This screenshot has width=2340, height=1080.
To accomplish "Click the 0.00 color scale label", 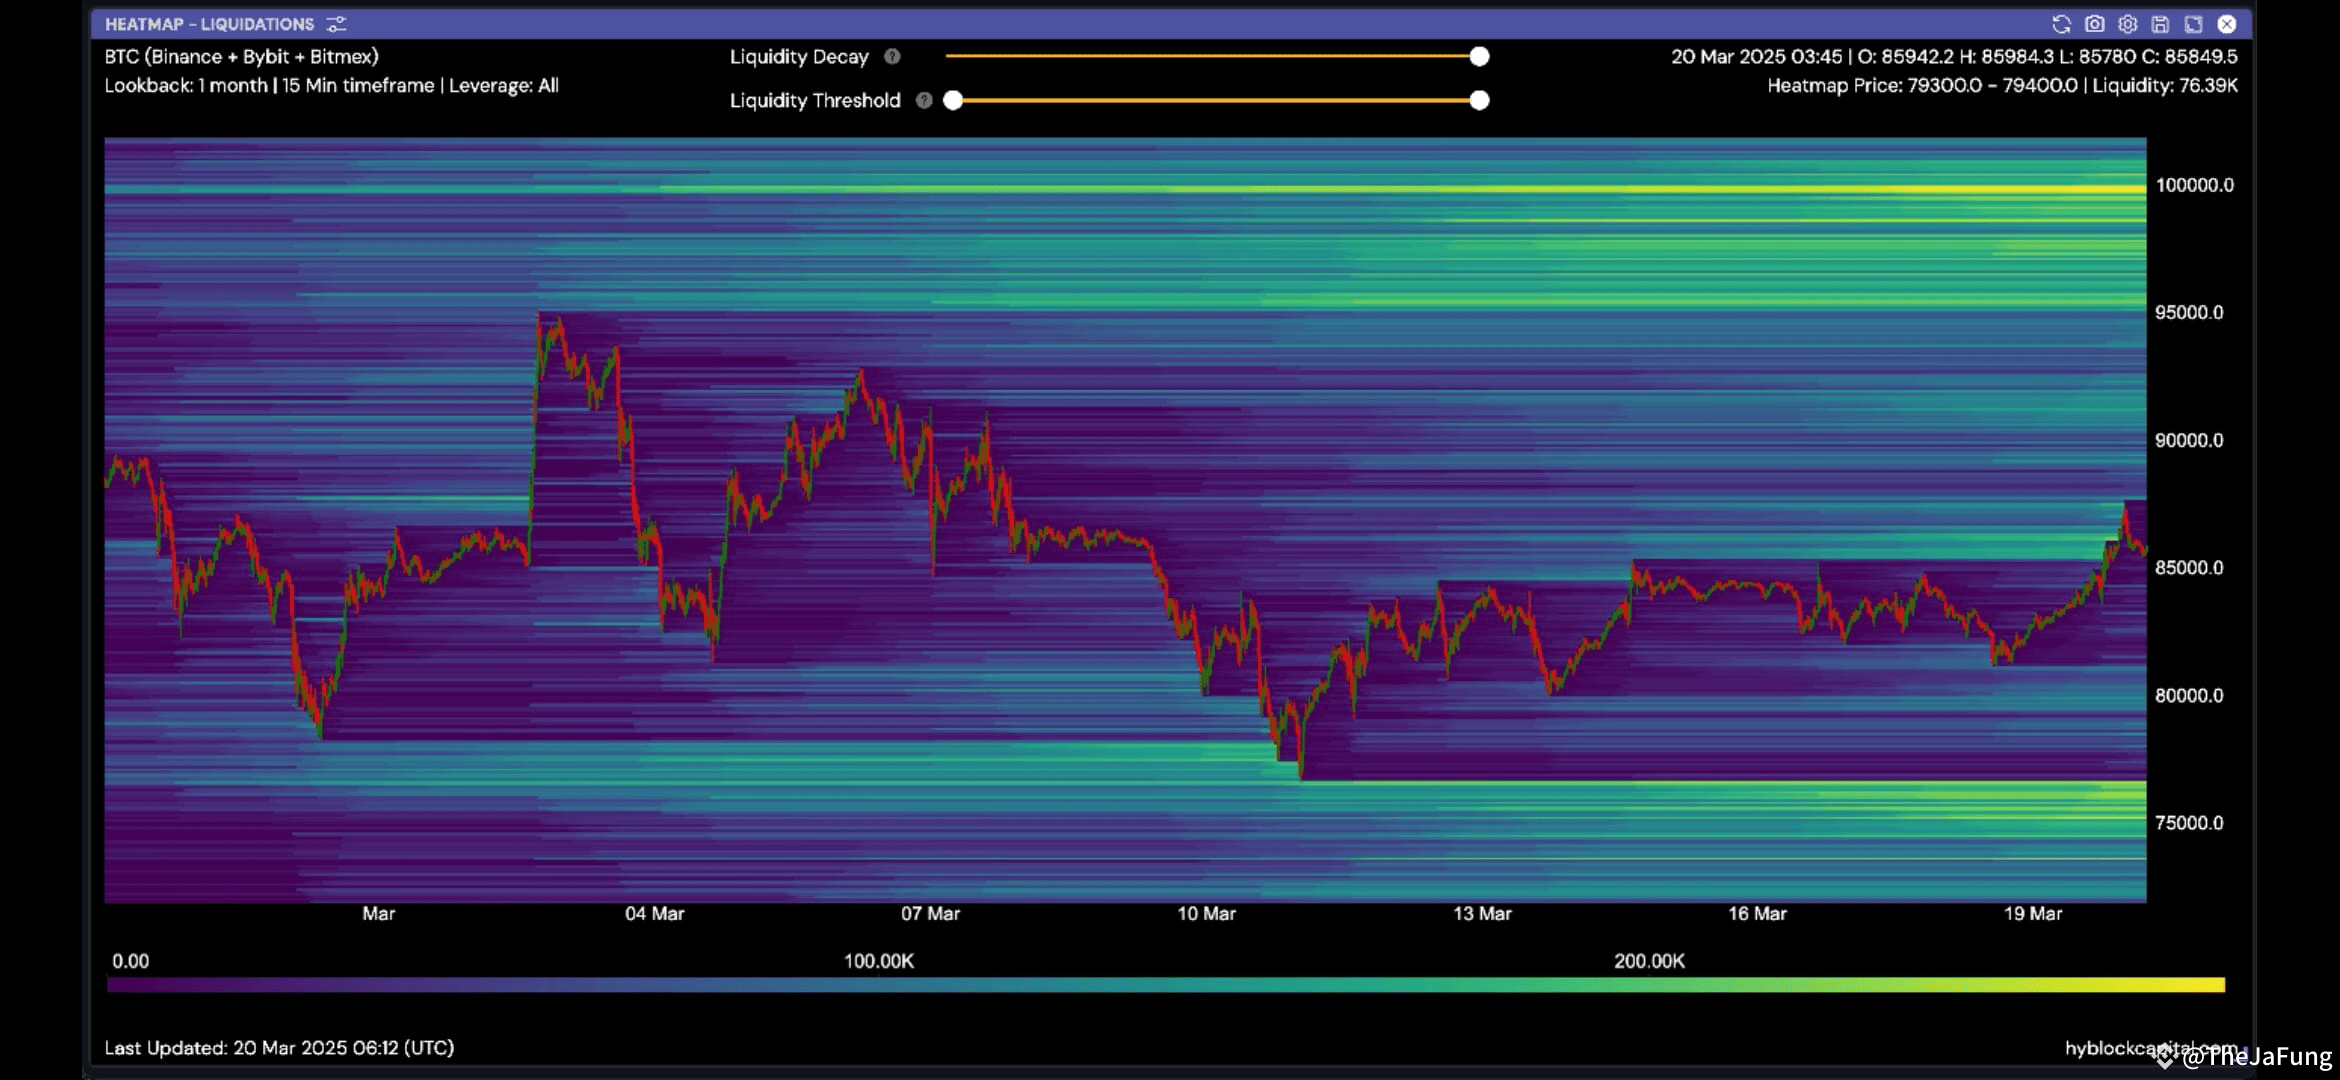I will (130, 961).
